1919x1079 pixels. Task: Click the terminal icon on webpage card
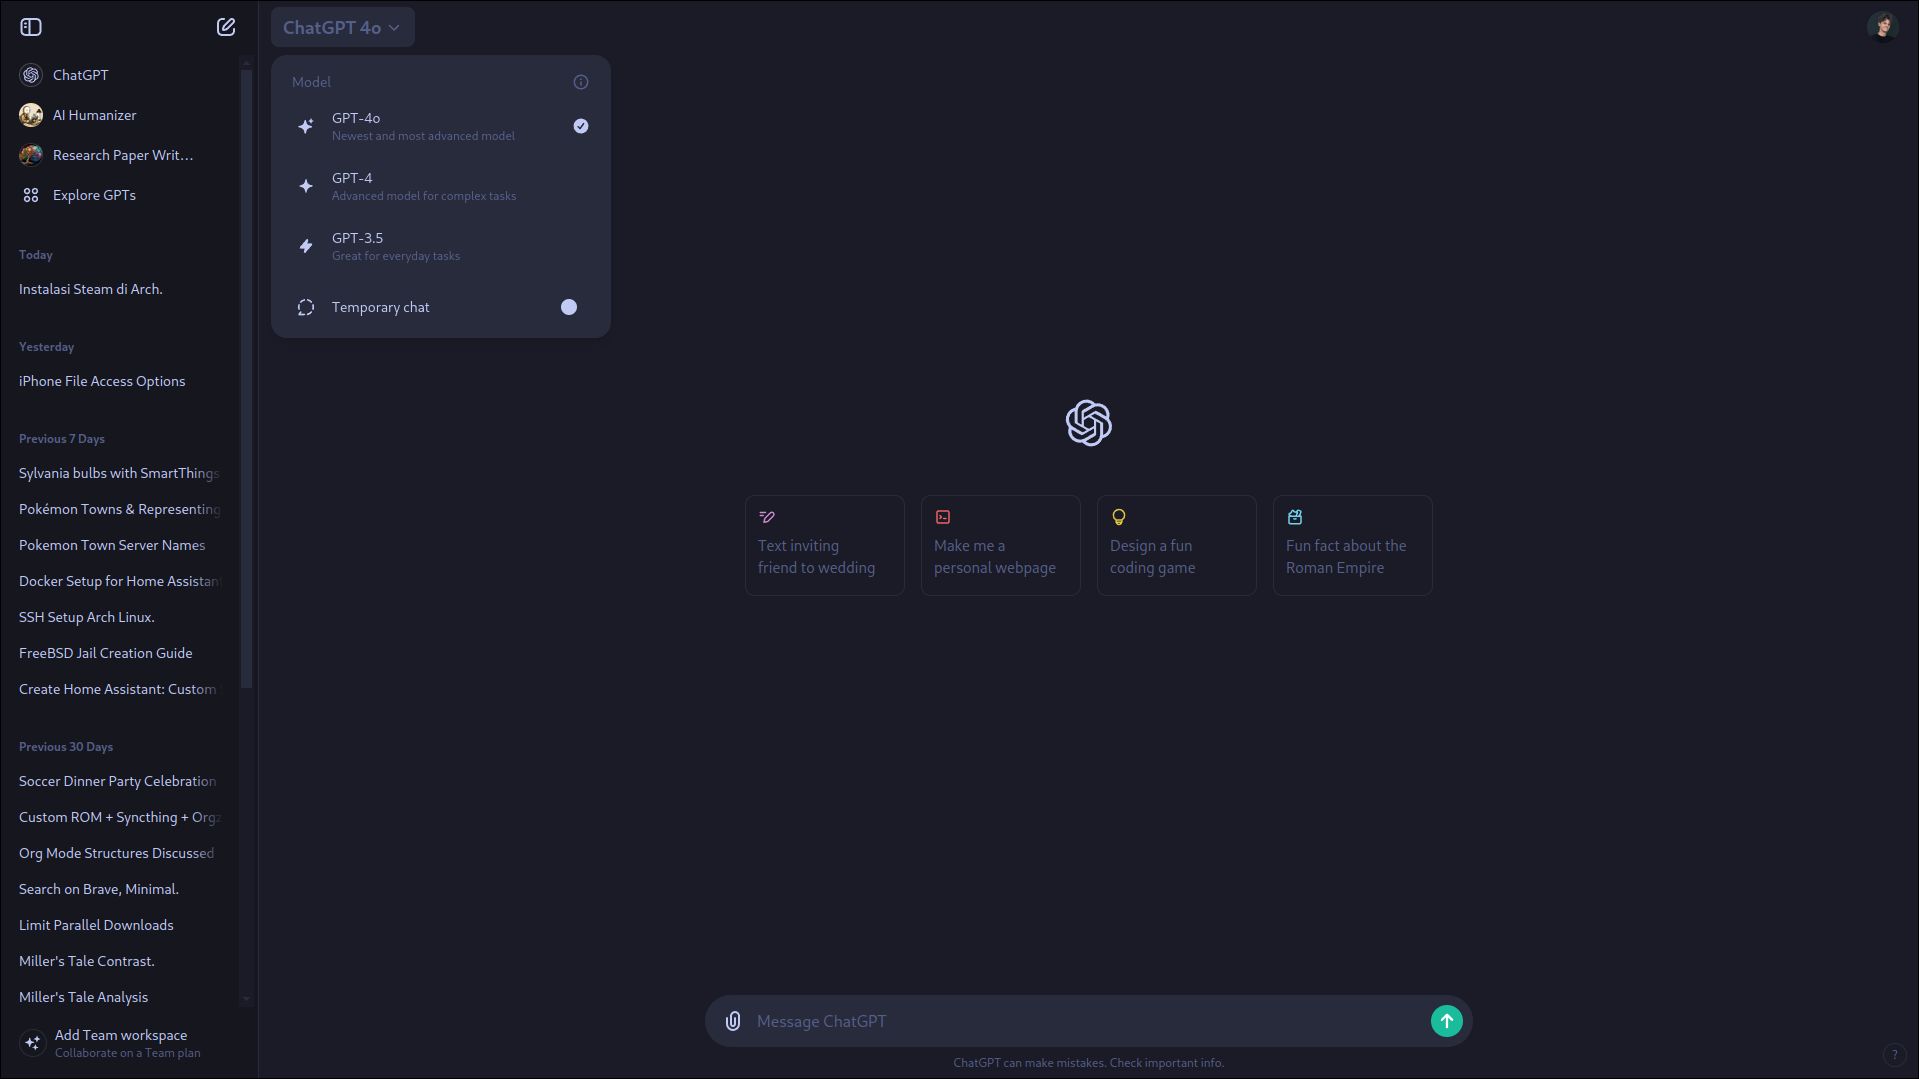[x=943, y=517]
